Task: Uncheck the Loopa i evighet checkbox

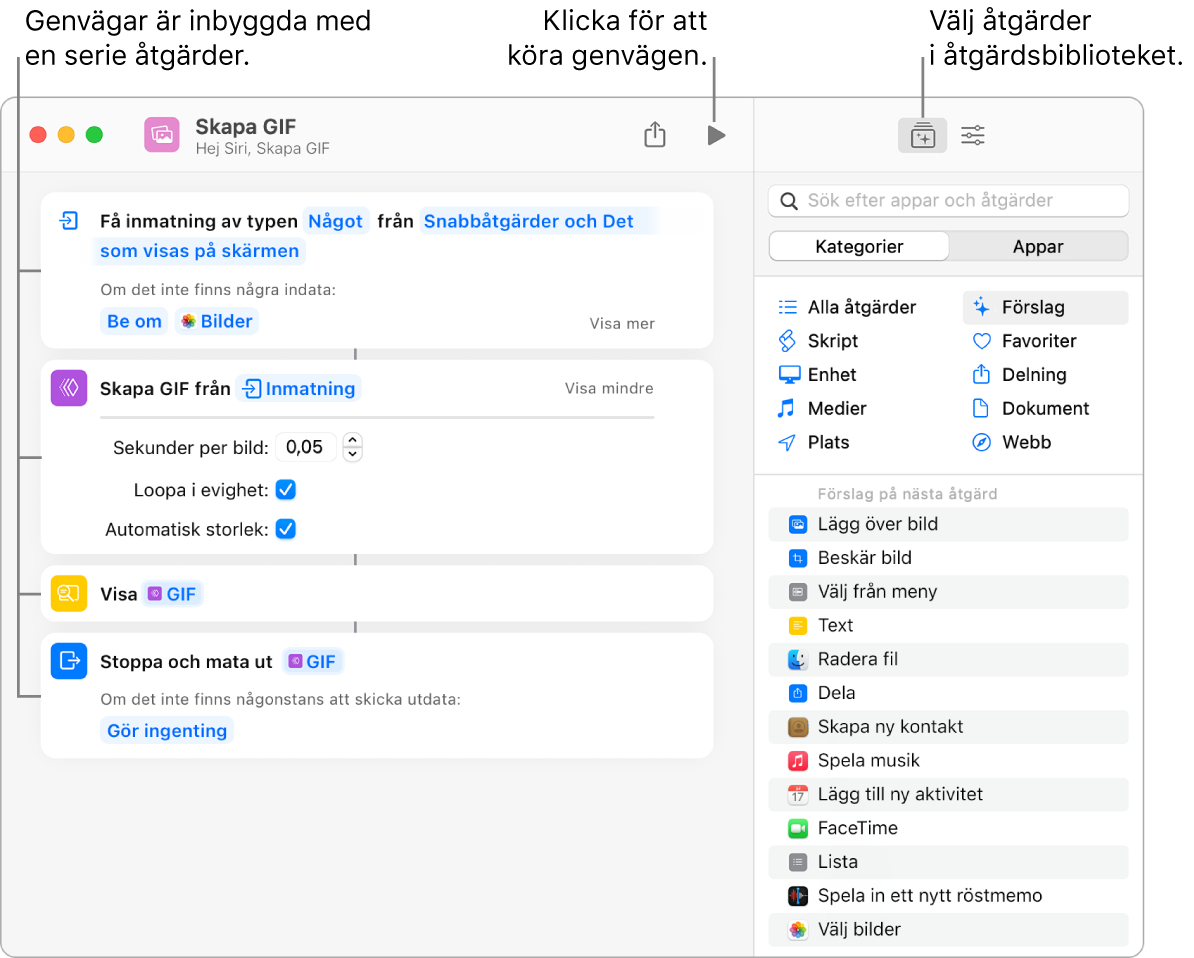Action: click(x=285, y=490)
